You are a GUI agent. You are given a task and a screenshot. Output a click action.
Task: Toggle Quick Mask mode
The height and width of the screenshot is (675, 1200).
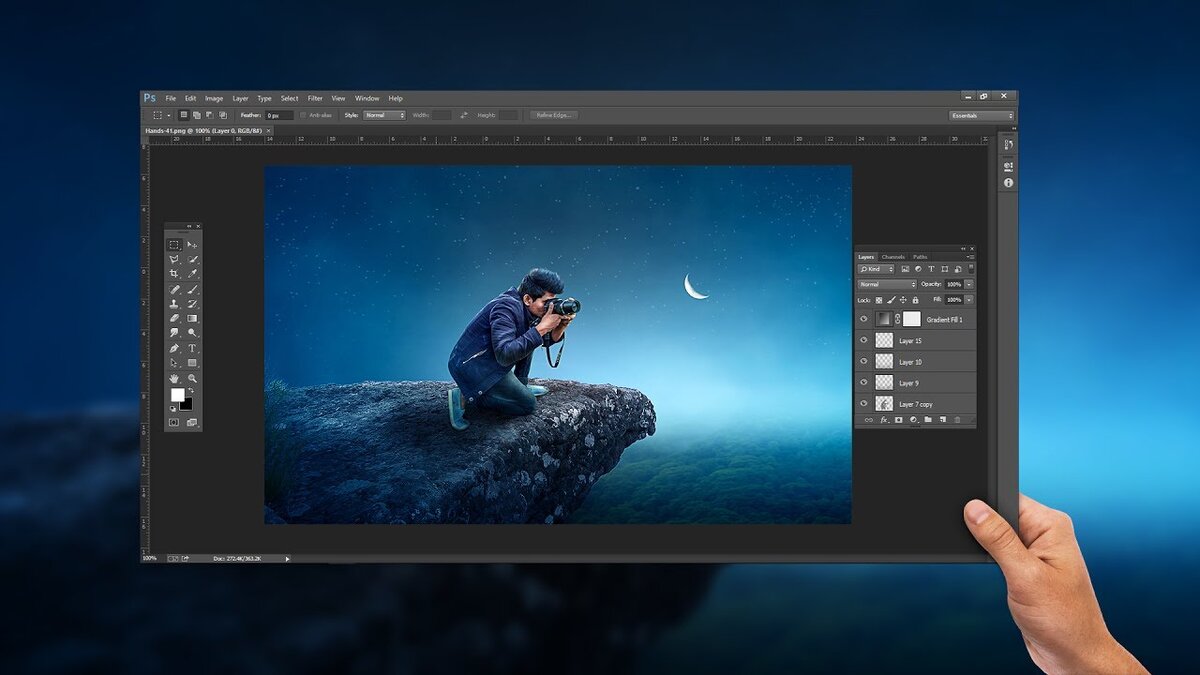point(174,422)
